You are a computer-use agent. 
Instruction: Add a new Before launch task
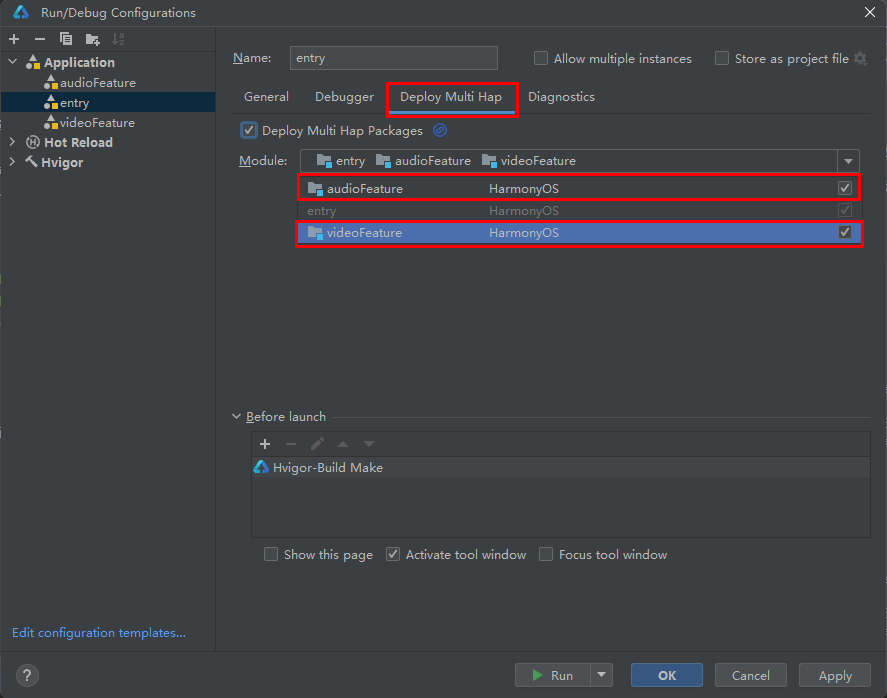click(x=265, y=444)
